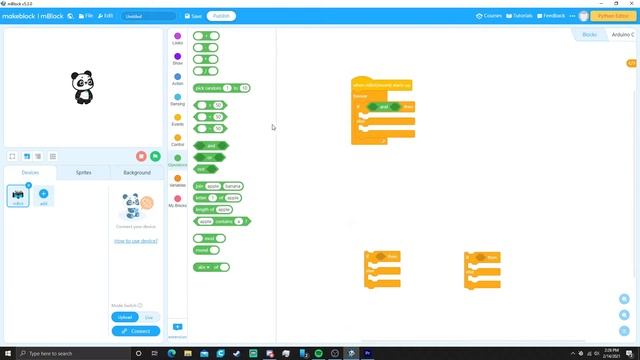Open the Control block category
The width and height of the screenshot is (640, 360).
(x=178, y=140)
